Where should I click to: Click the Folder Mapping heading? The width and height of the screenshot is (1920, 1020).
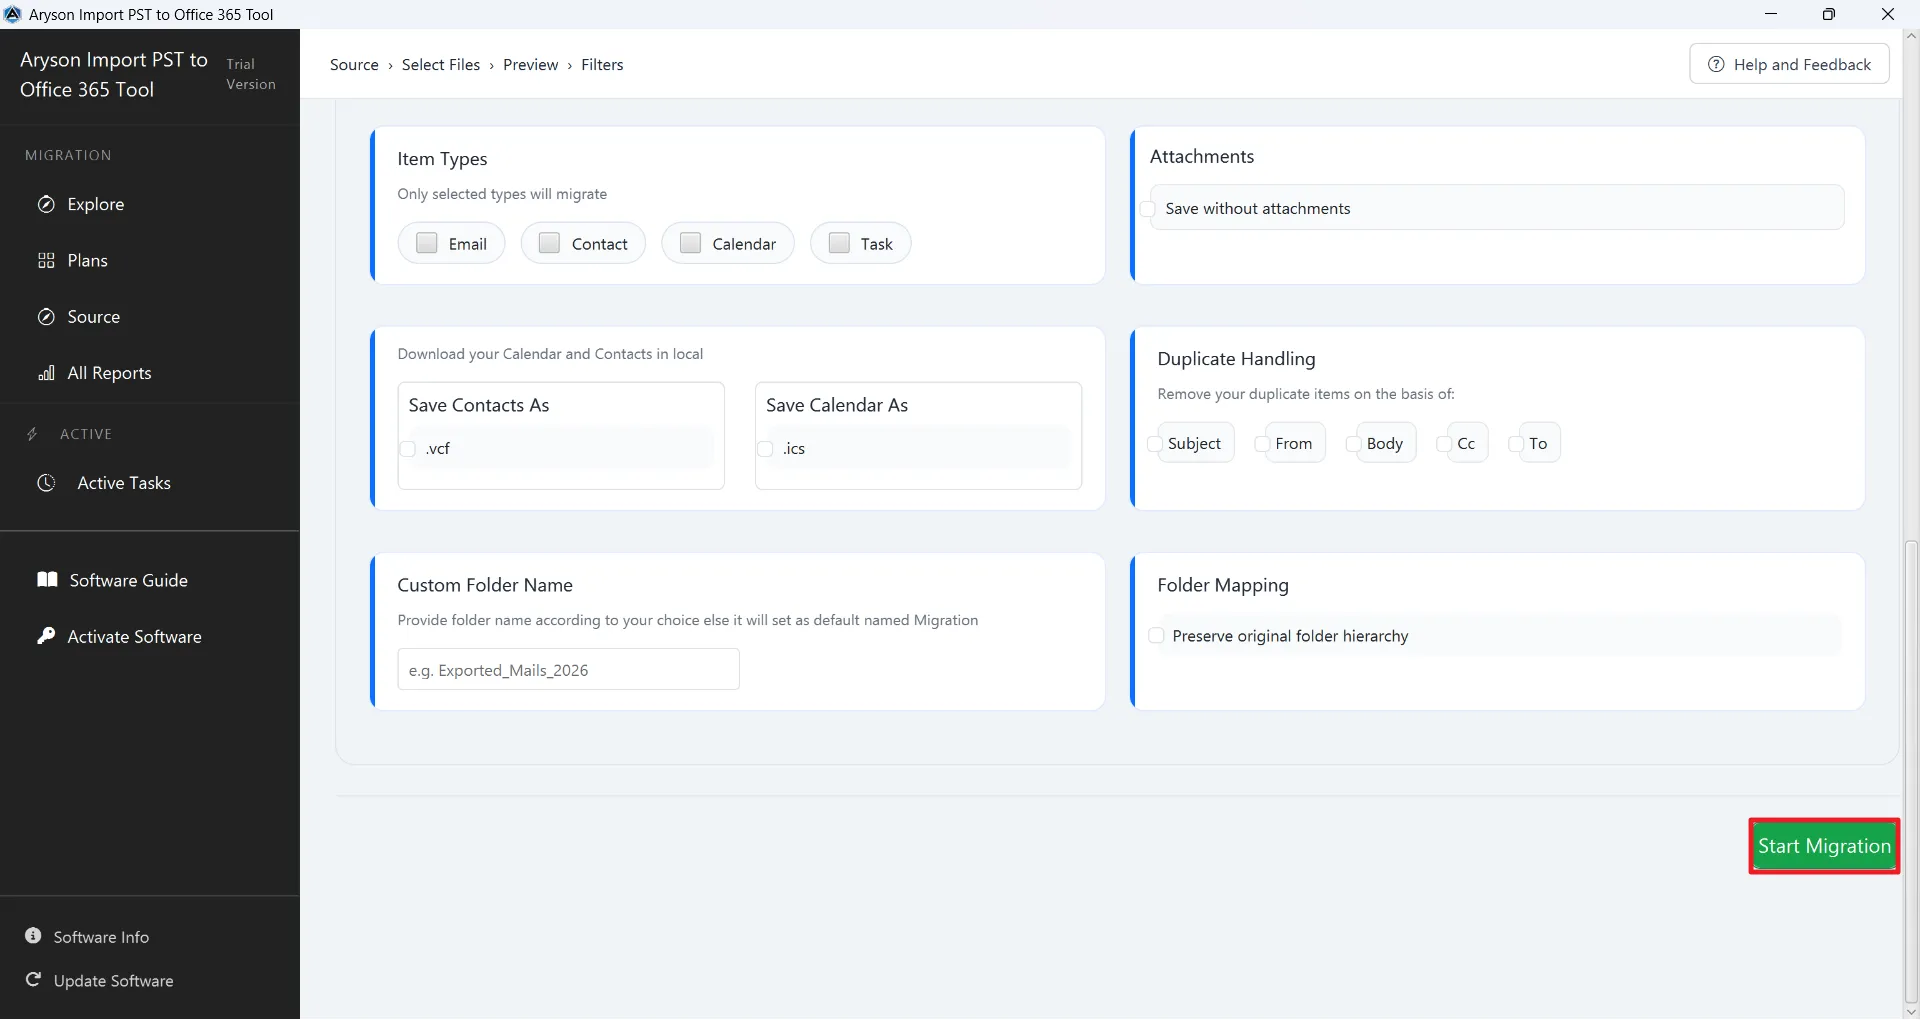click(x=1223, y=585)
